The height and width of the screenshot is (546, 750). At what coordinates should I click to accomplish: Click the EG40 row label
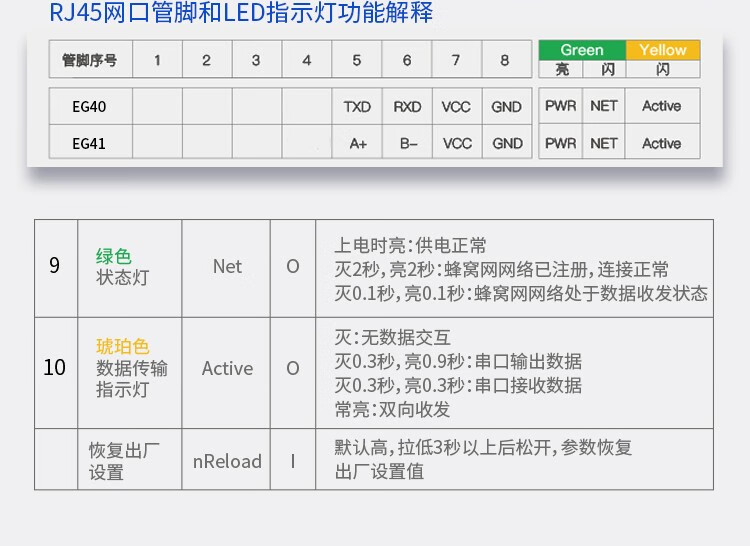coord(89,106)
